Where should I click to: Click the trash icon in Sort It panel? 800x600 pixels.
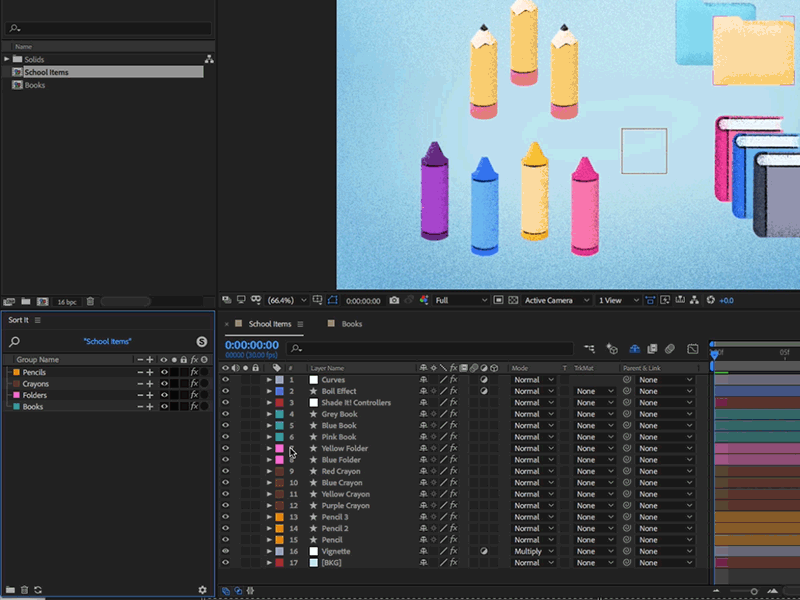[24, 590]
